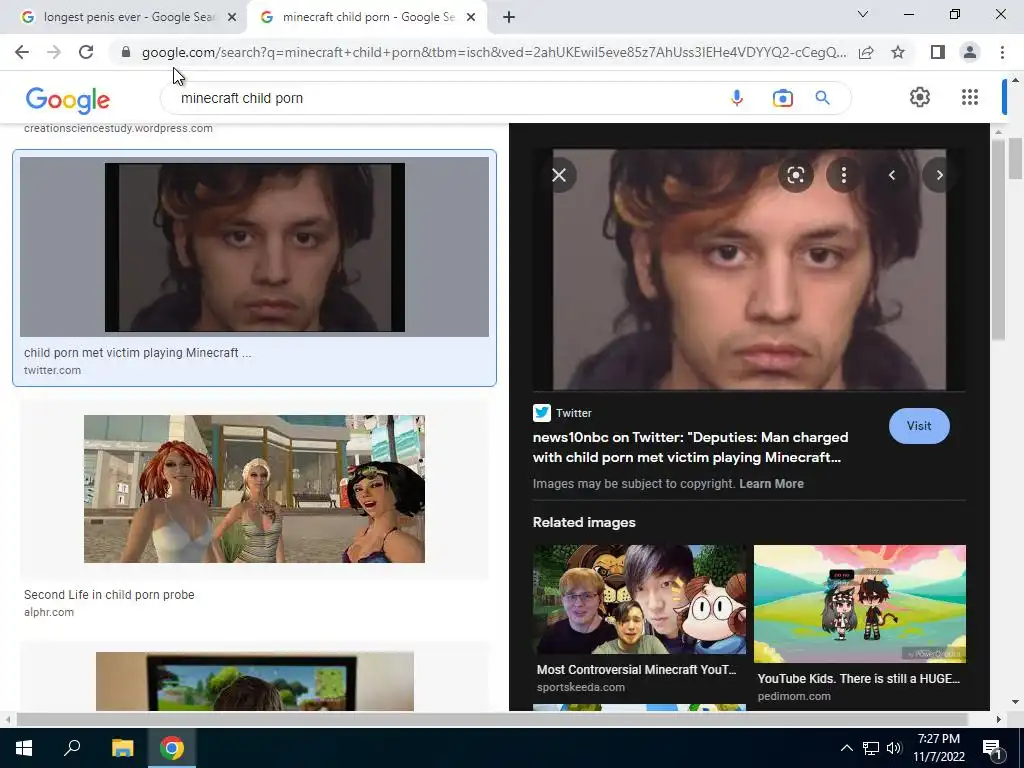Open the Google apps grid
Screen dimensions: 1024x768
pyautogui.click(x=970, y=97)
